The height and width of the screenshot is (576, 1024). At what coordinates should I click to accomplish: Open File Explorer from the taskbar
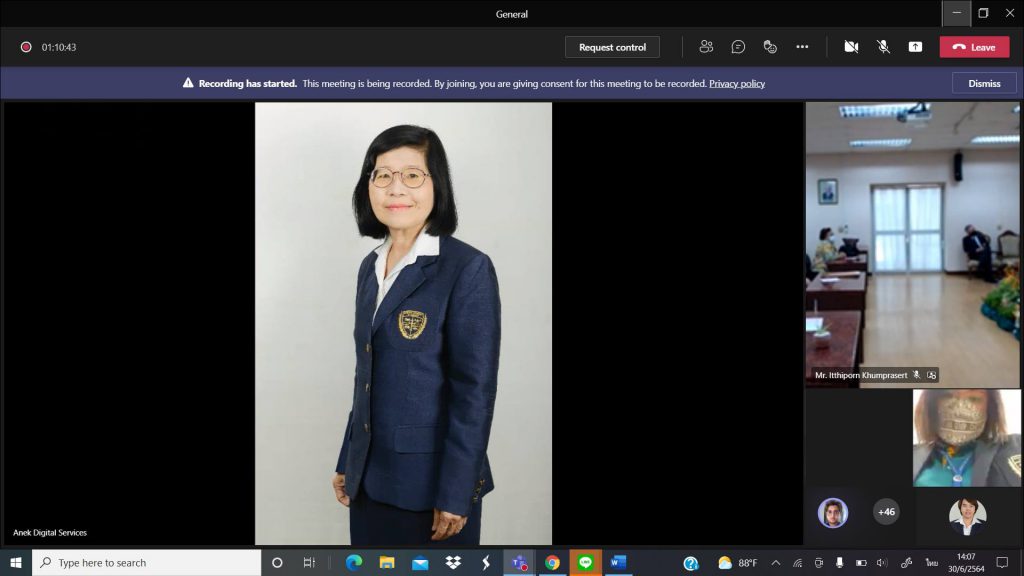pyautogui.click(x=387, y=562)
